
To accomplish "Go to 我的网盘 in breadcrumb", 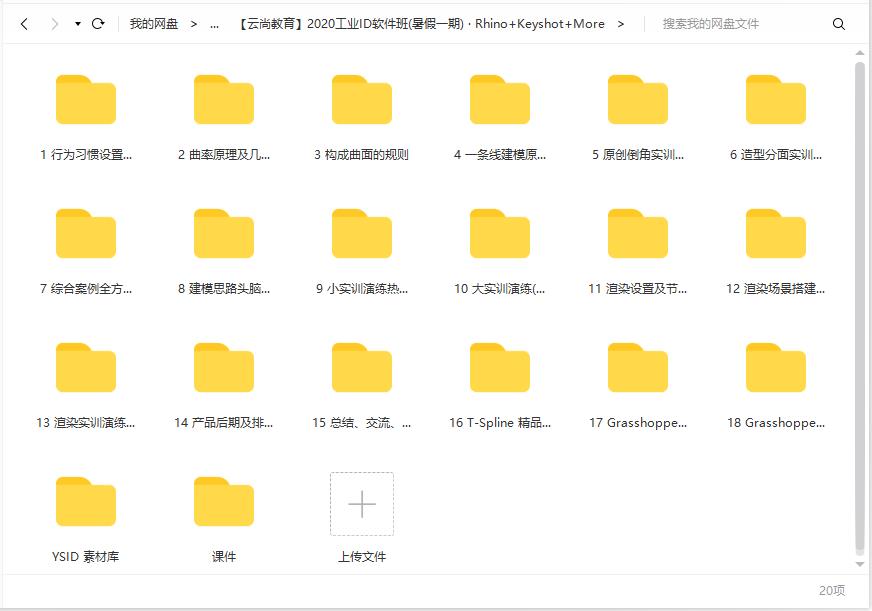I will pos(154,24).
